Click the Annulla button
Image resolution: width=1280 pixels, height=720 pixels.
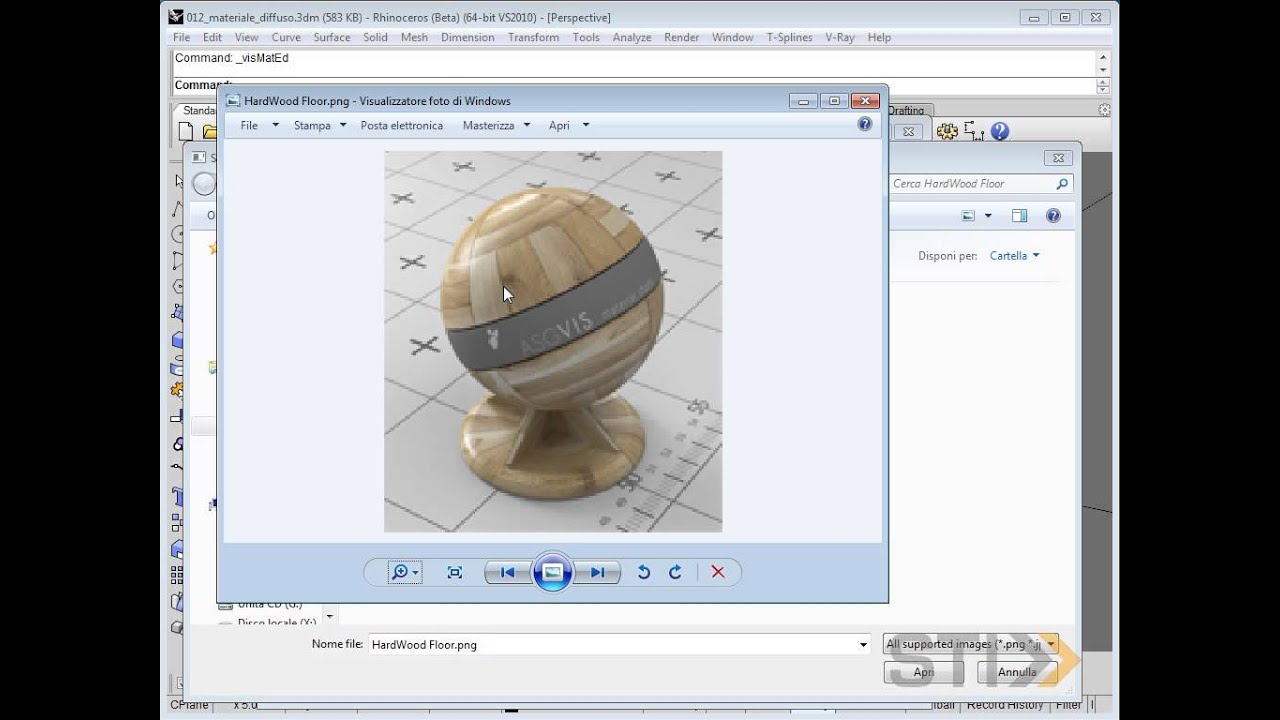click(1017, 672)
